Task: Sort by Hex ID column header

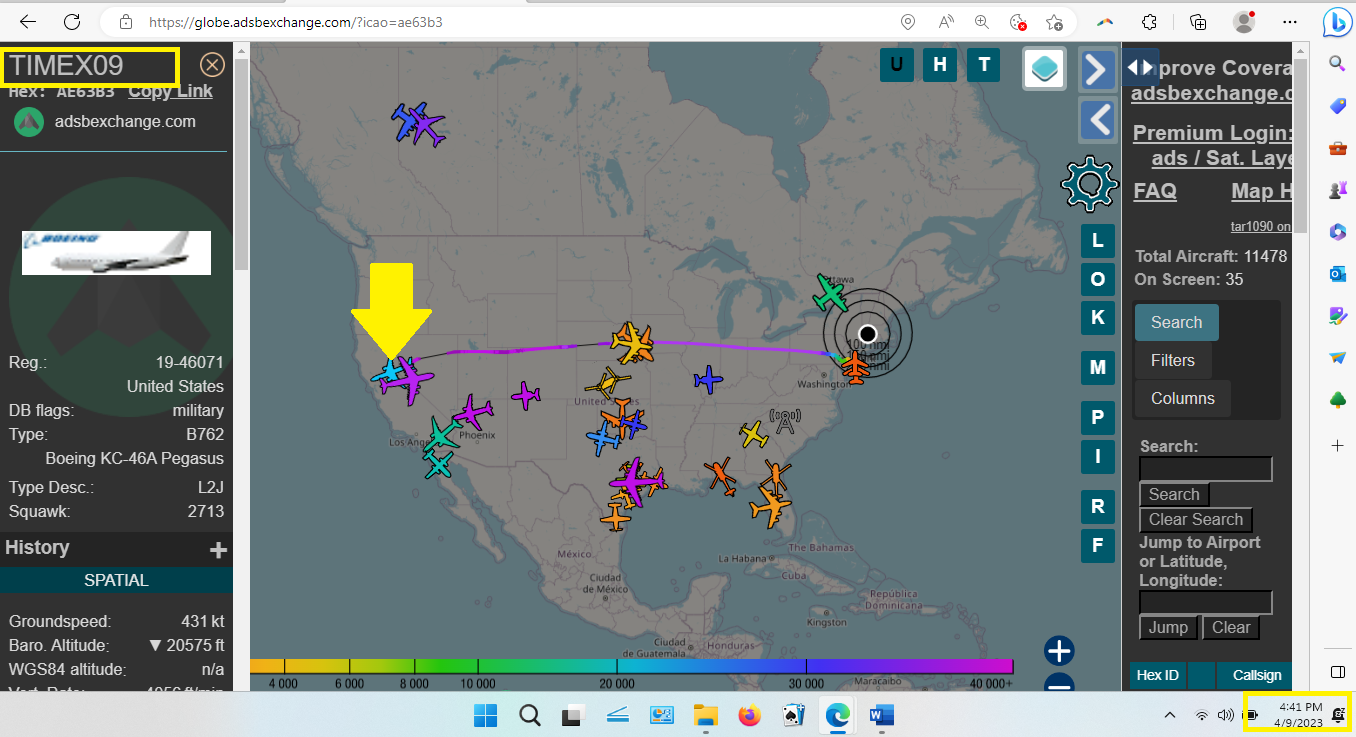Action: (x=1156, y=675)
